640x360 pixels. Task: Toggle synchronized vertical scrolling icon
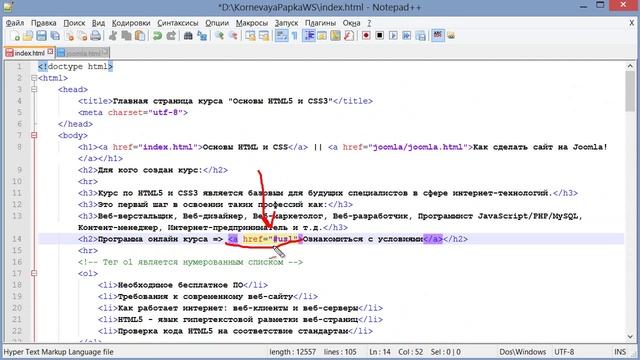pyautogui.click(x=250, y=36)
